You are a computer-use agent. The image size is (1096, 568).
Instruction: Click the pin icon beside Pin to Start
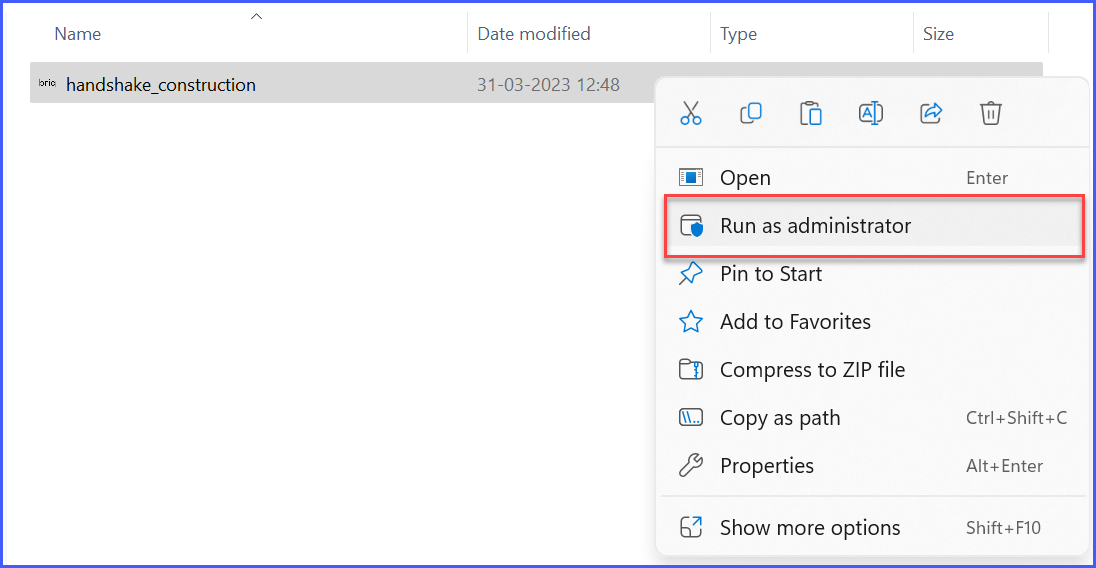[691, 273]
